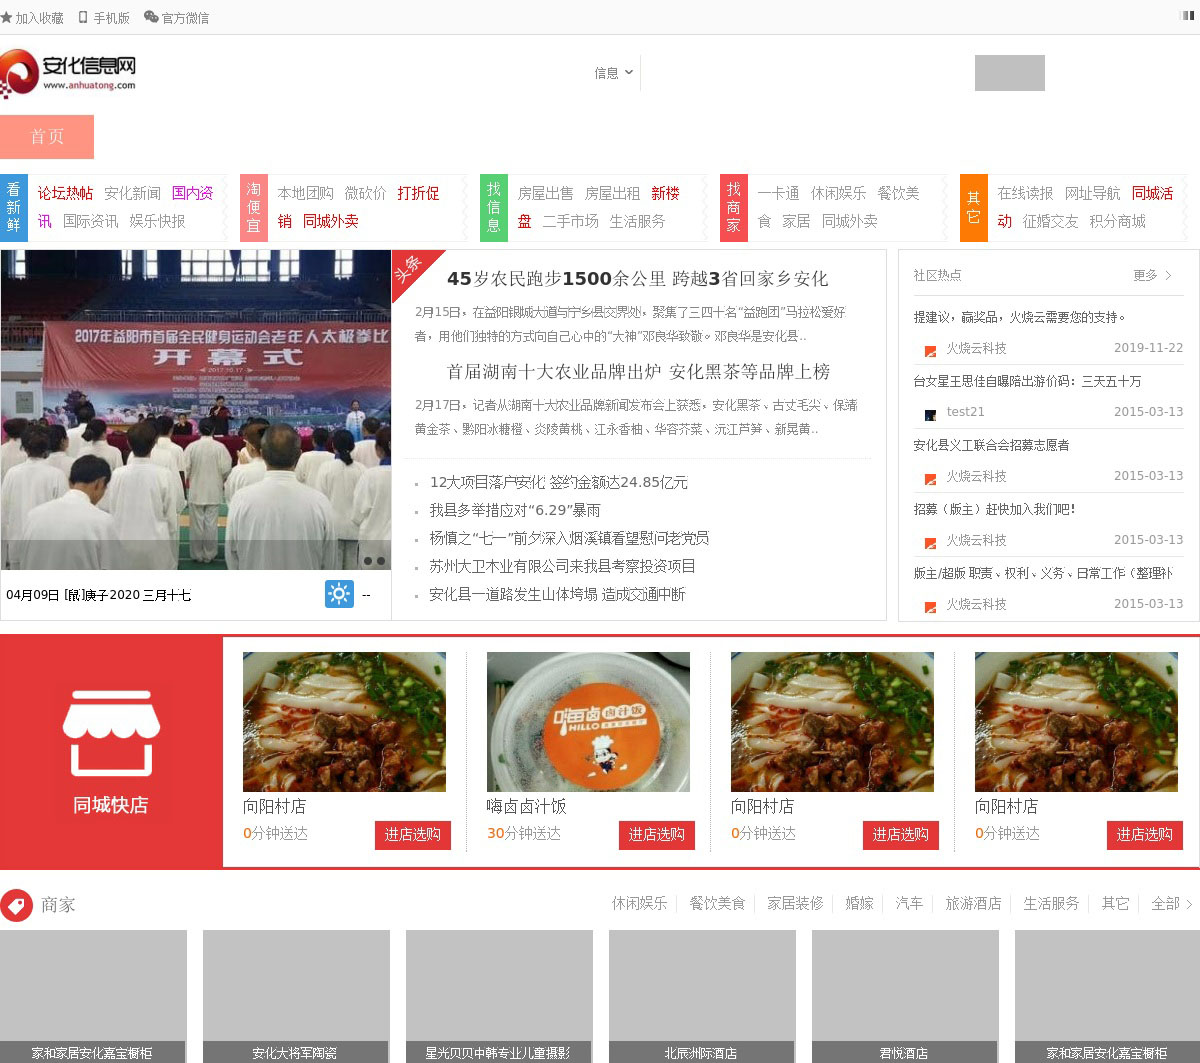1200x1063 pixels.
Task: Open news item 安化县一道路发生山体垮塌
Action: (557, 594)
